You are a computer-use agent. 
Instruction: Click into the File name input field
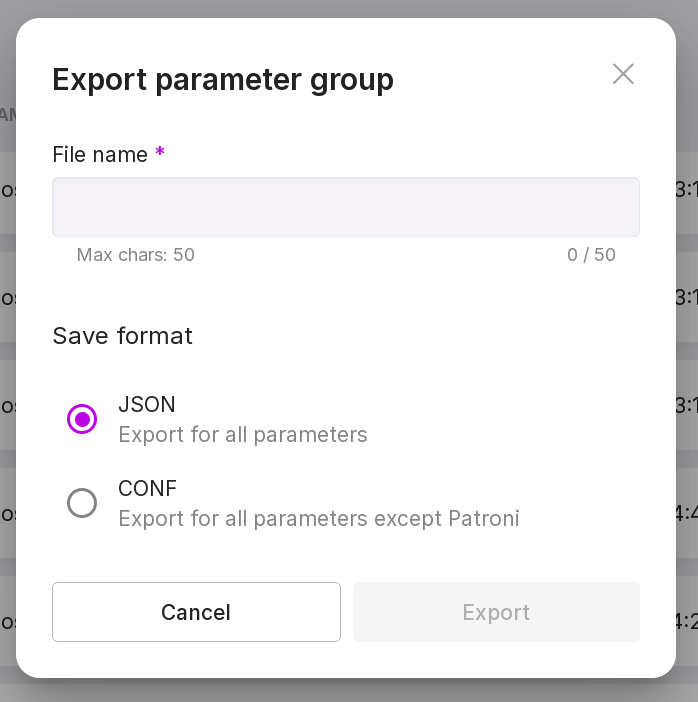[345, 207]
